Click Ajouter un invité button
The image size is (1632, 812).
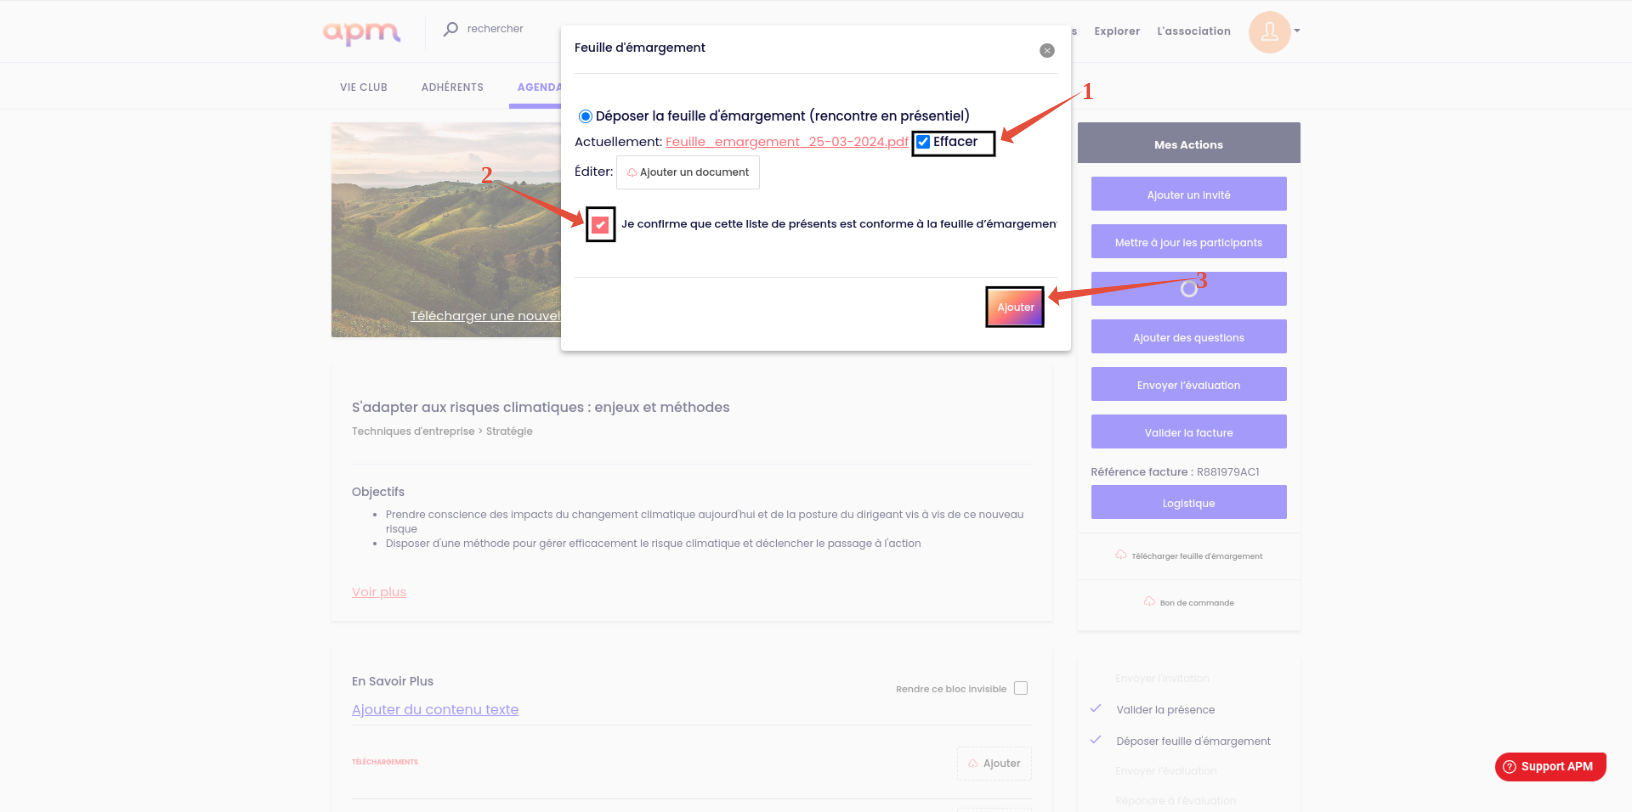[1189, 194]
